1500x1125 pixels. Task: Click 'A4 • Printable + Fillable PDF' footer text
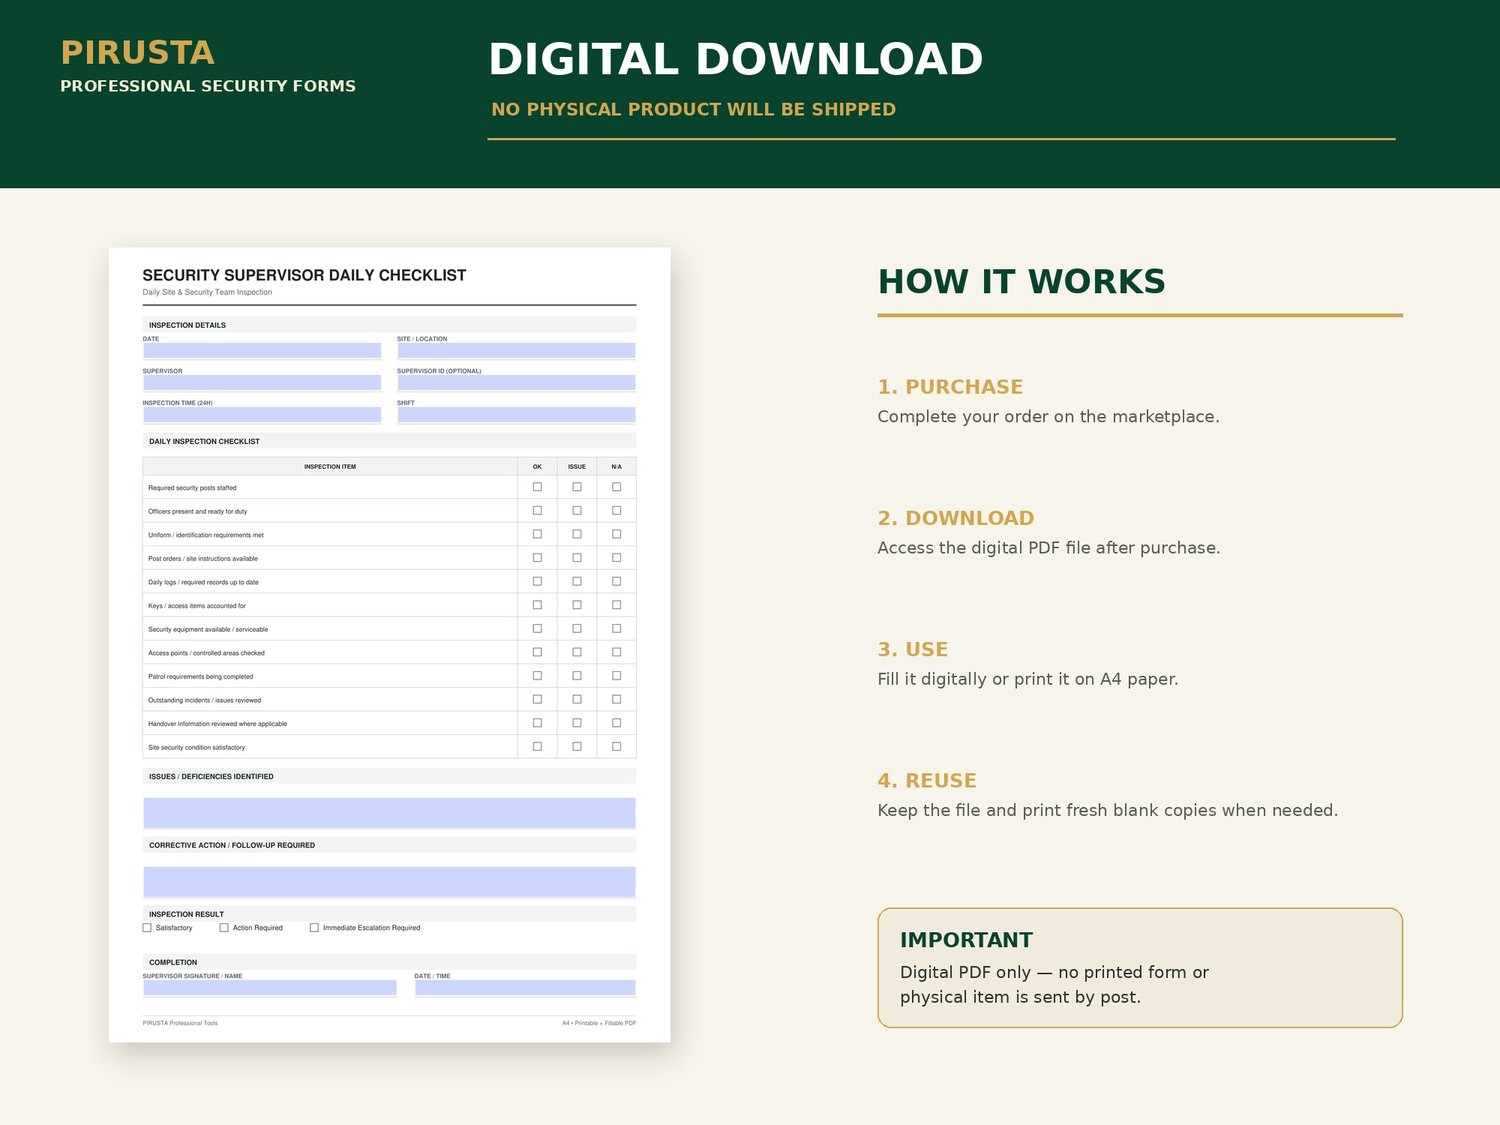click(x=599, y=1023)
